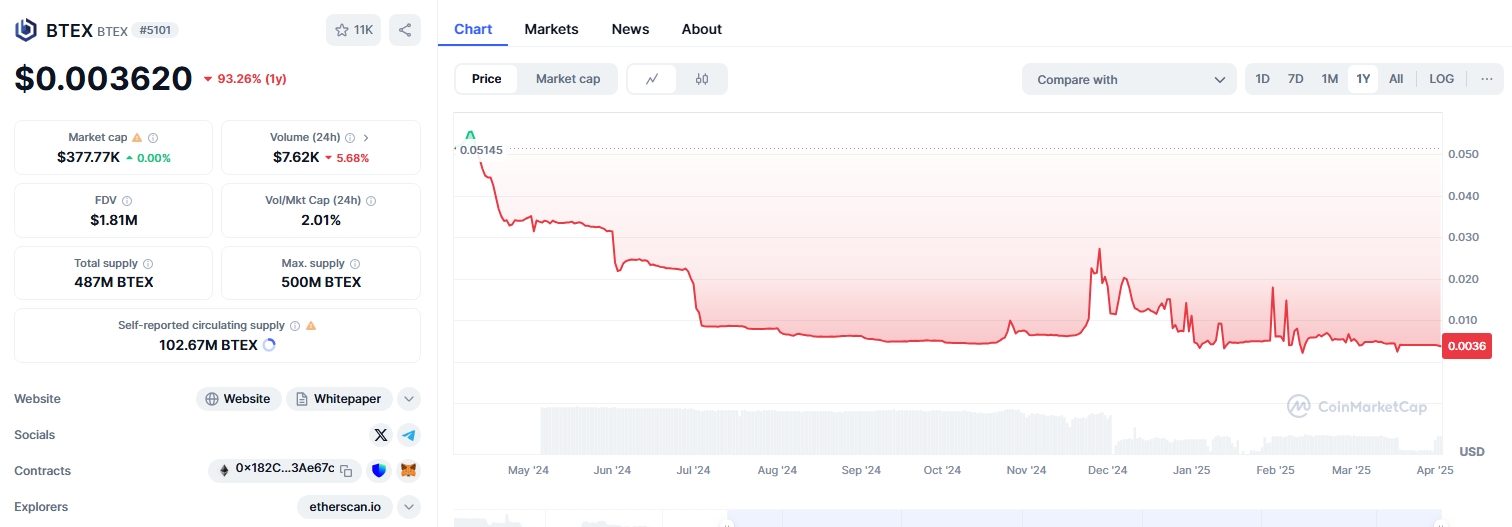Click the shield wallet icon
The width and height of the screenshot is (1512, 527).
click(x=379, y=470)
